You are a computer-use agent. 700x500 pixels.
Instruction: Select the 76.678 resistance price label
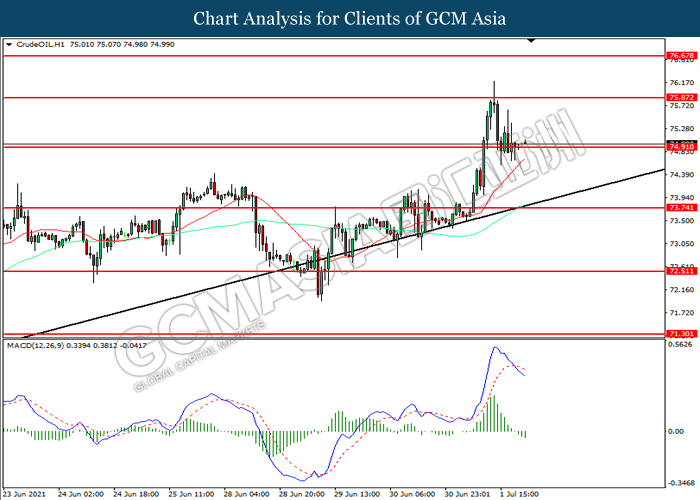[x=681, y=56]
